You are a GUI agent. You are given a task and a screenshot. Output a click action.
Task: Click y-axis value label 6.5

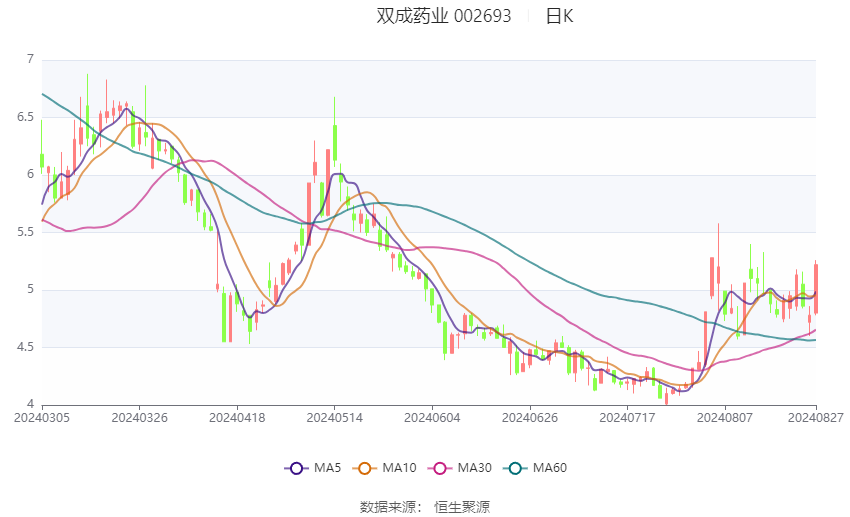[x=25, y=117]
